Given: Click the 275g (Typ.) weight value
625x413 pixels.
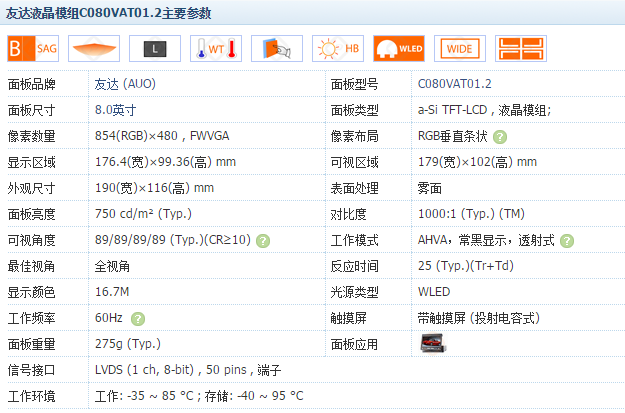Looking at the screenshot, I should pos(128,344).
